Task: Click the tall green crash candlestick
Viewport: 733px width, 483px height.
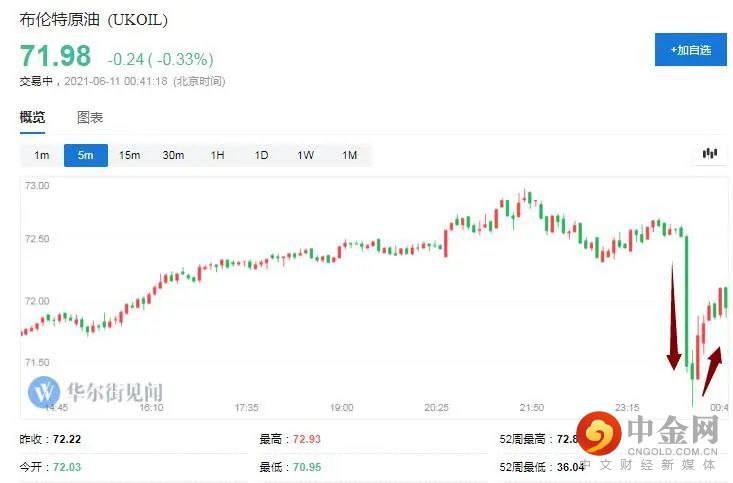Action: point(687,301)
